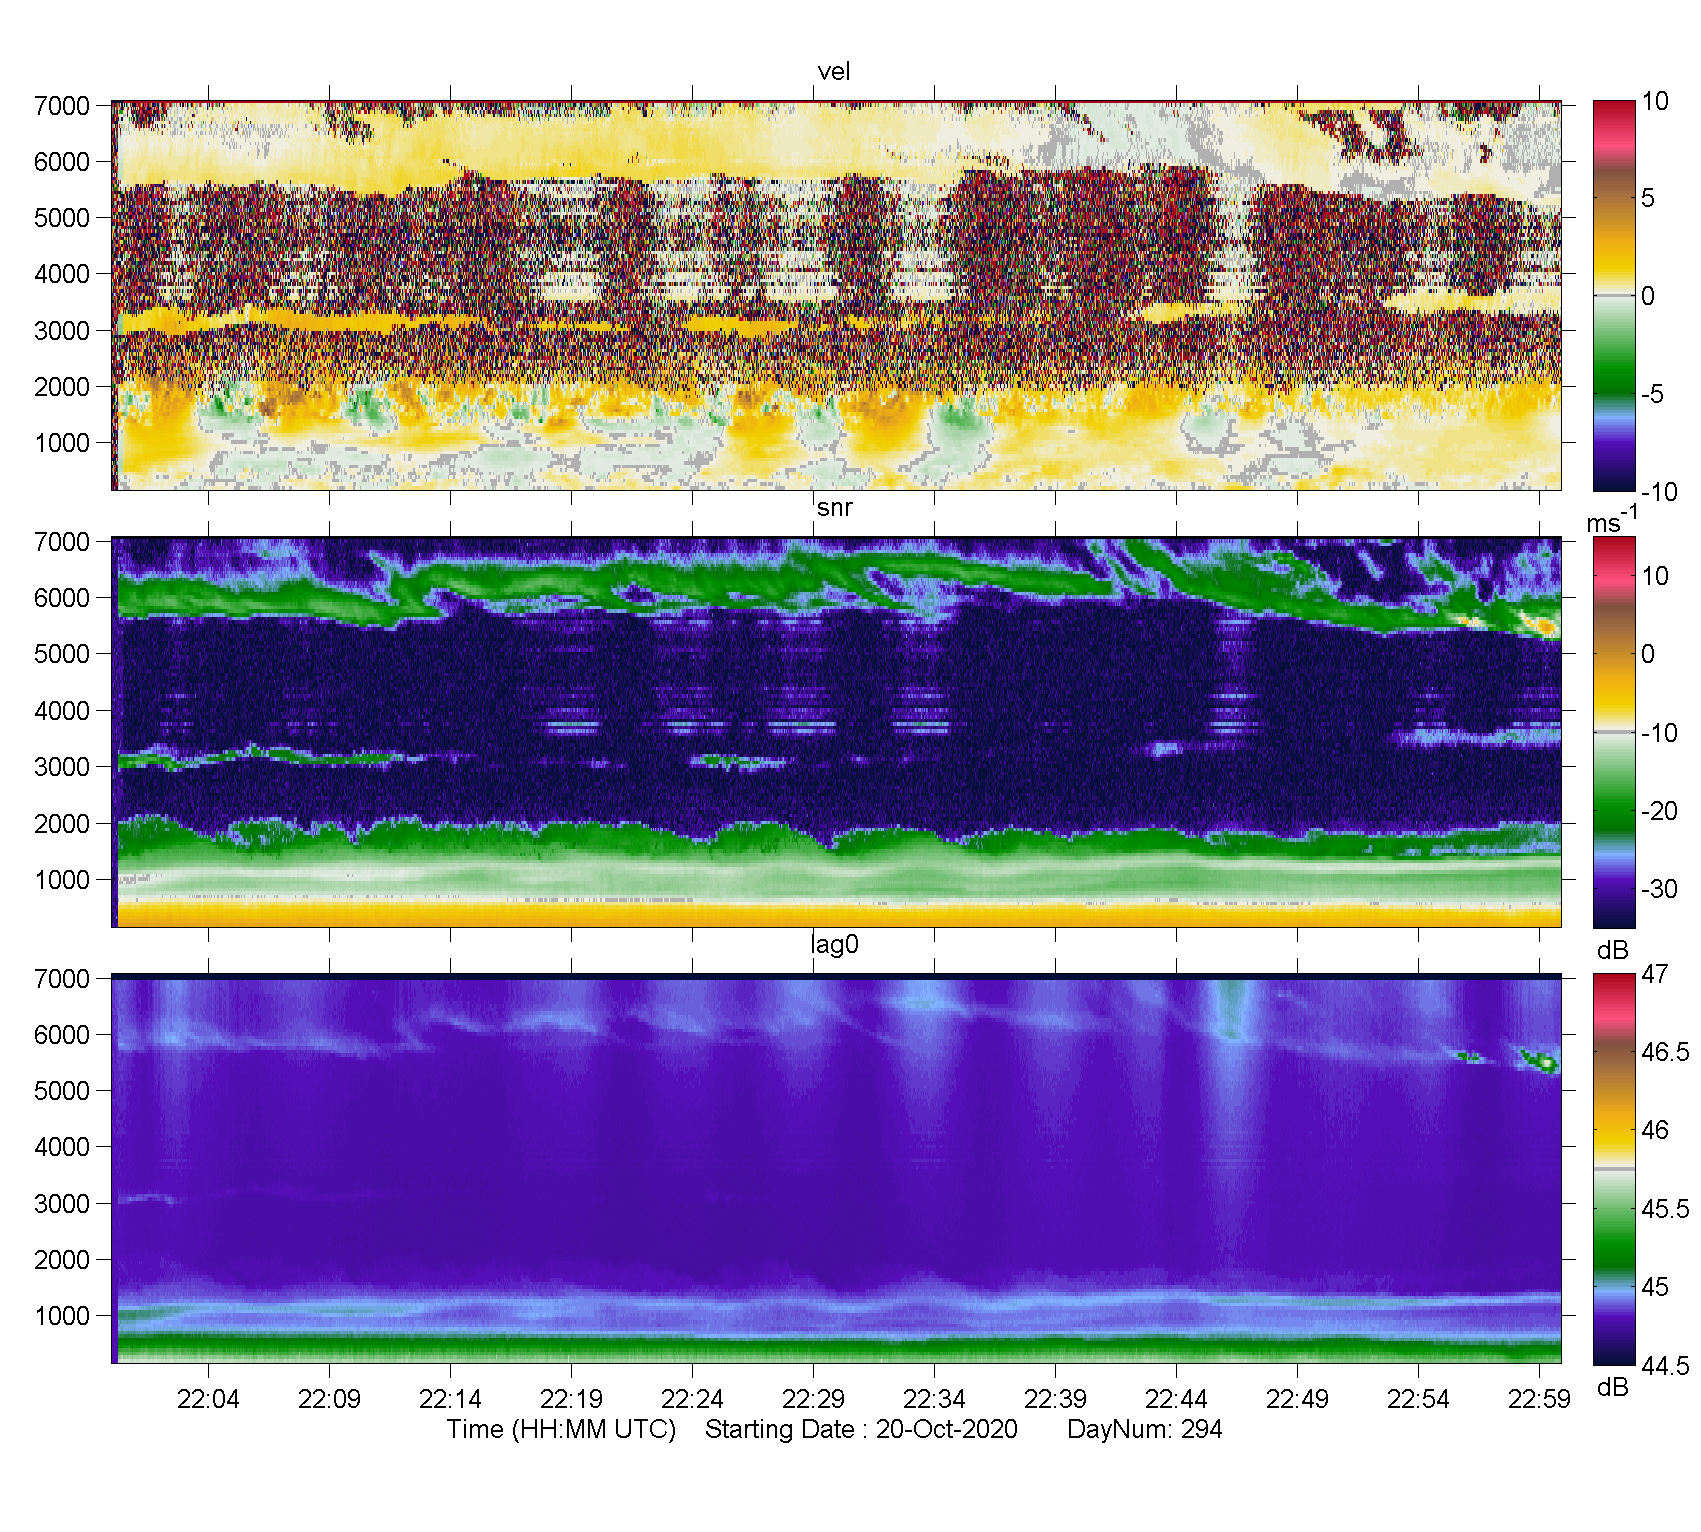1701x1532 pixels.
Task: Click the 3000 height label of vel panel
Action: click(x=62, y=330)
